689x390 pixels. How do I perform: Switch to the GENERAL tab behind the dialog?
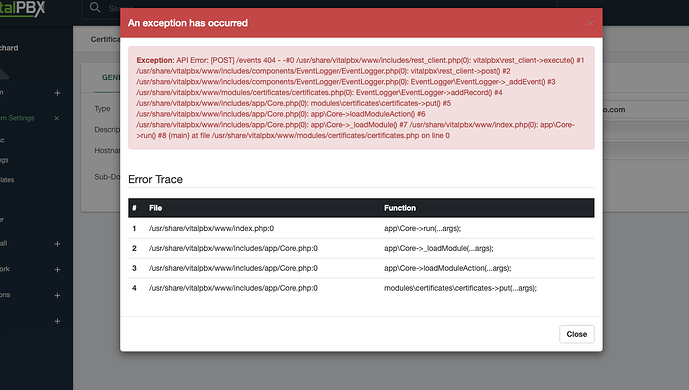point(111,77)
